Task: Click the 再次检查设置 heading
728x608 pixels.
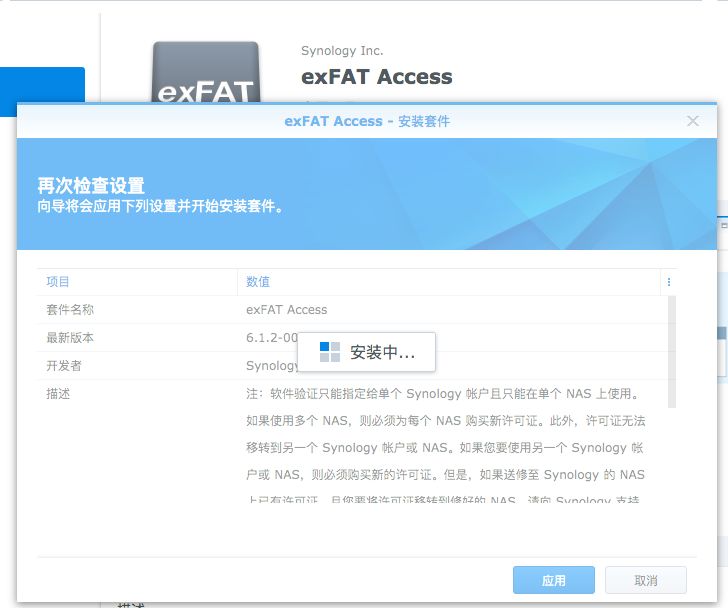Action: (x=91, y=186)
